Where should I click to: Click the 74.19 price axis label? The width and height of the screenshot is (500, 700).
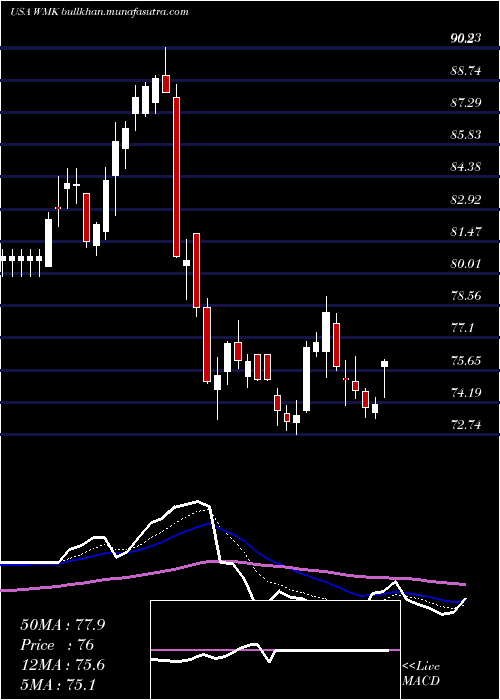pos(466,393)
